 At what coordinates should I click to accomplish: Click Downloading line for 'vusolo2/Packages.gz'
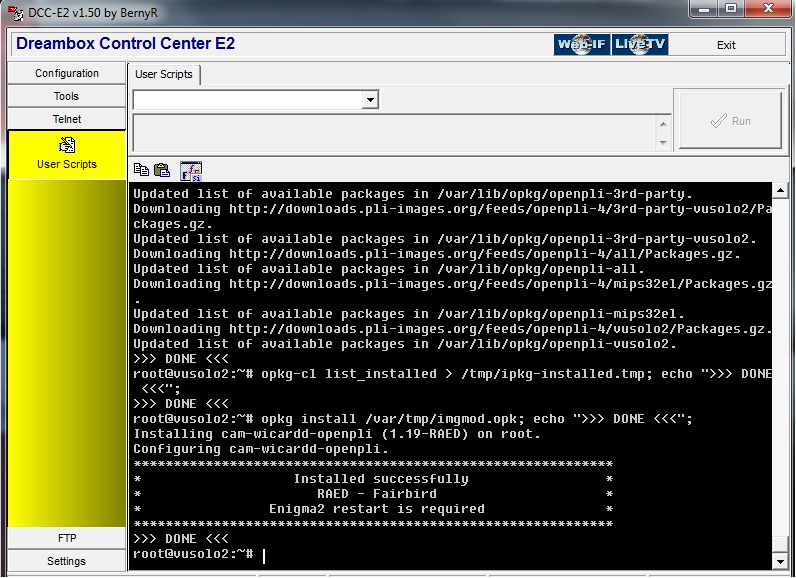click(x=452, y=329)
